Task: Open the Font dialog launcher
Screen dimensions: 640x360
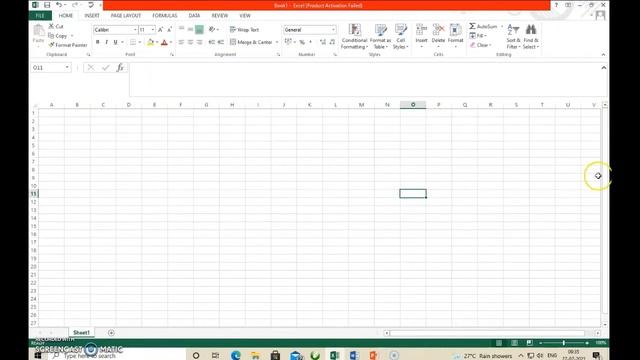Action: click(x=172, y=55)
